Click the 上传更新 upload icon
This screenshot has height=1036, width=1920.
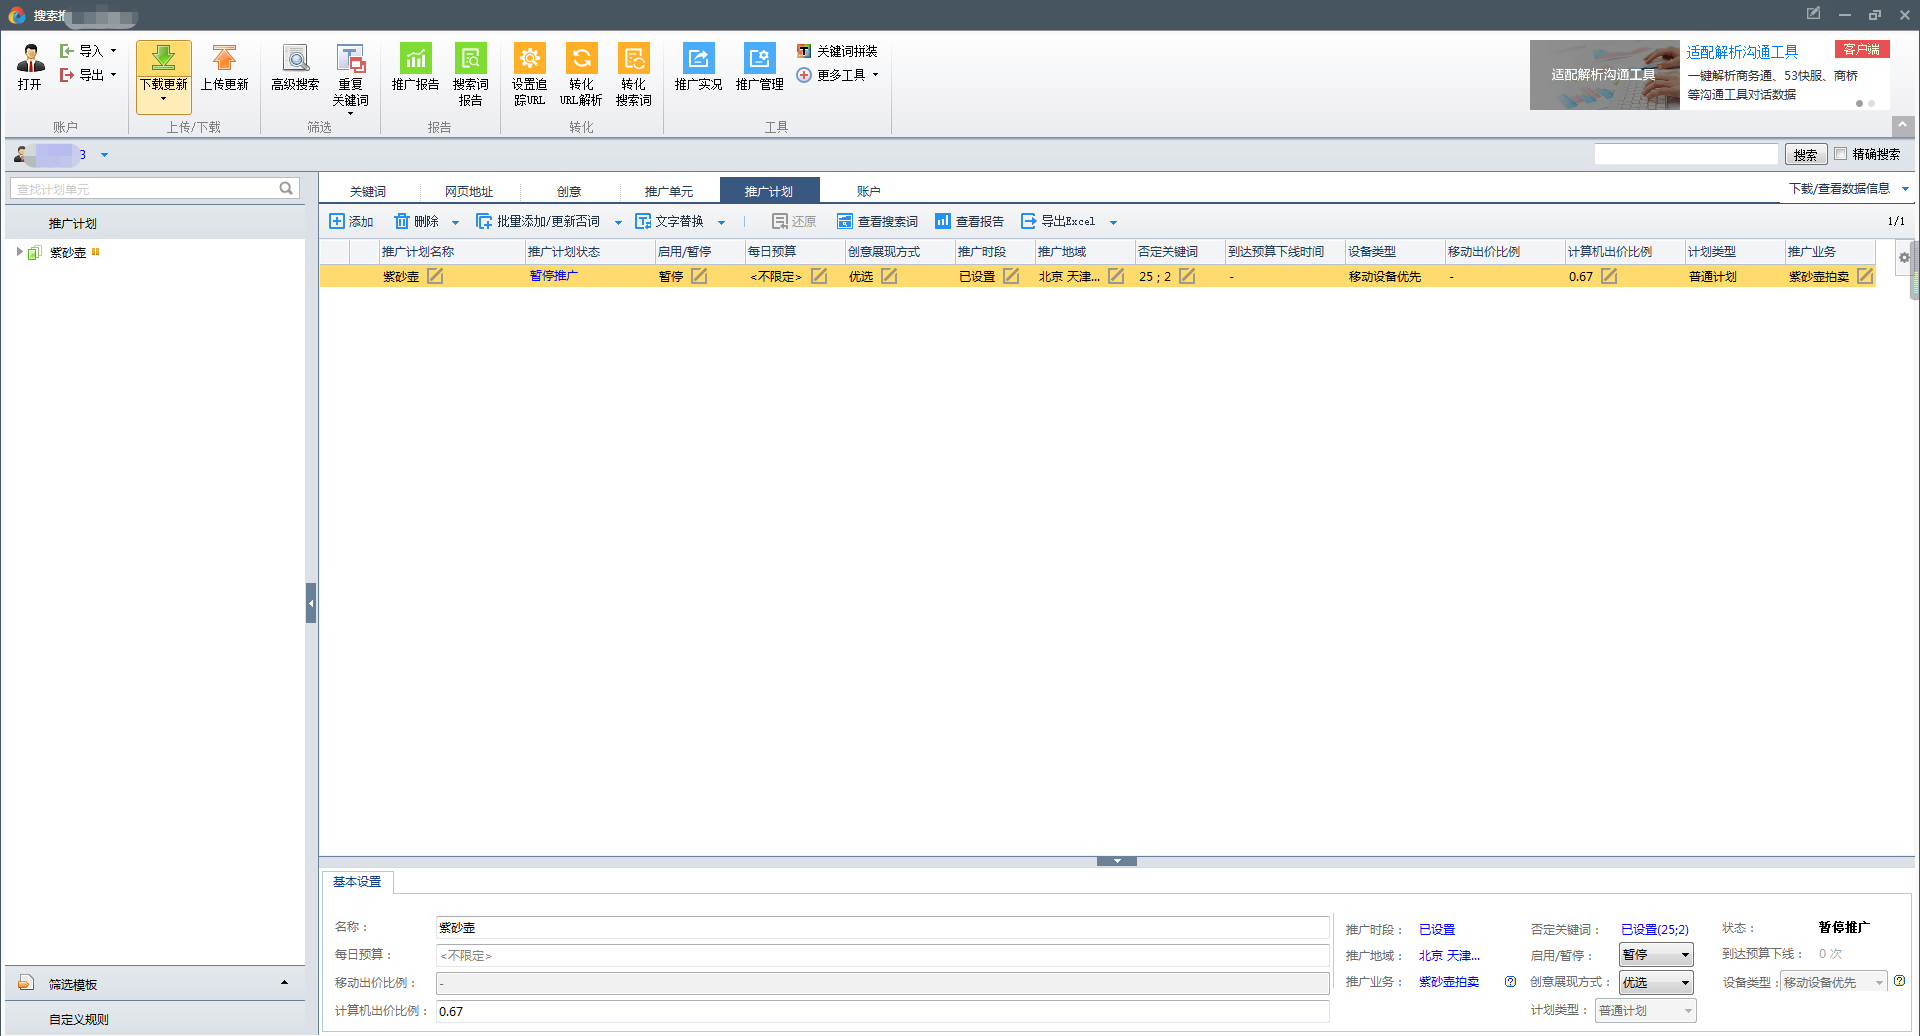224,59
